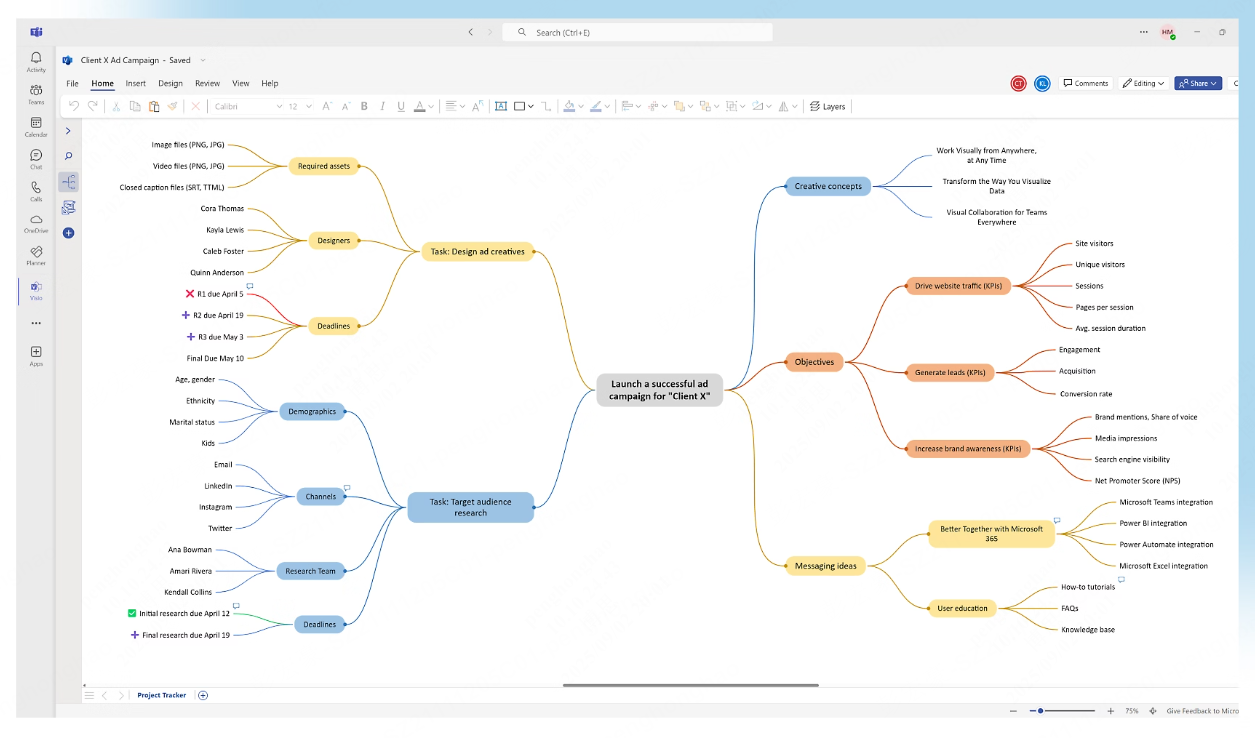Click the zoom in plus button

click(x=1110, y=711)
